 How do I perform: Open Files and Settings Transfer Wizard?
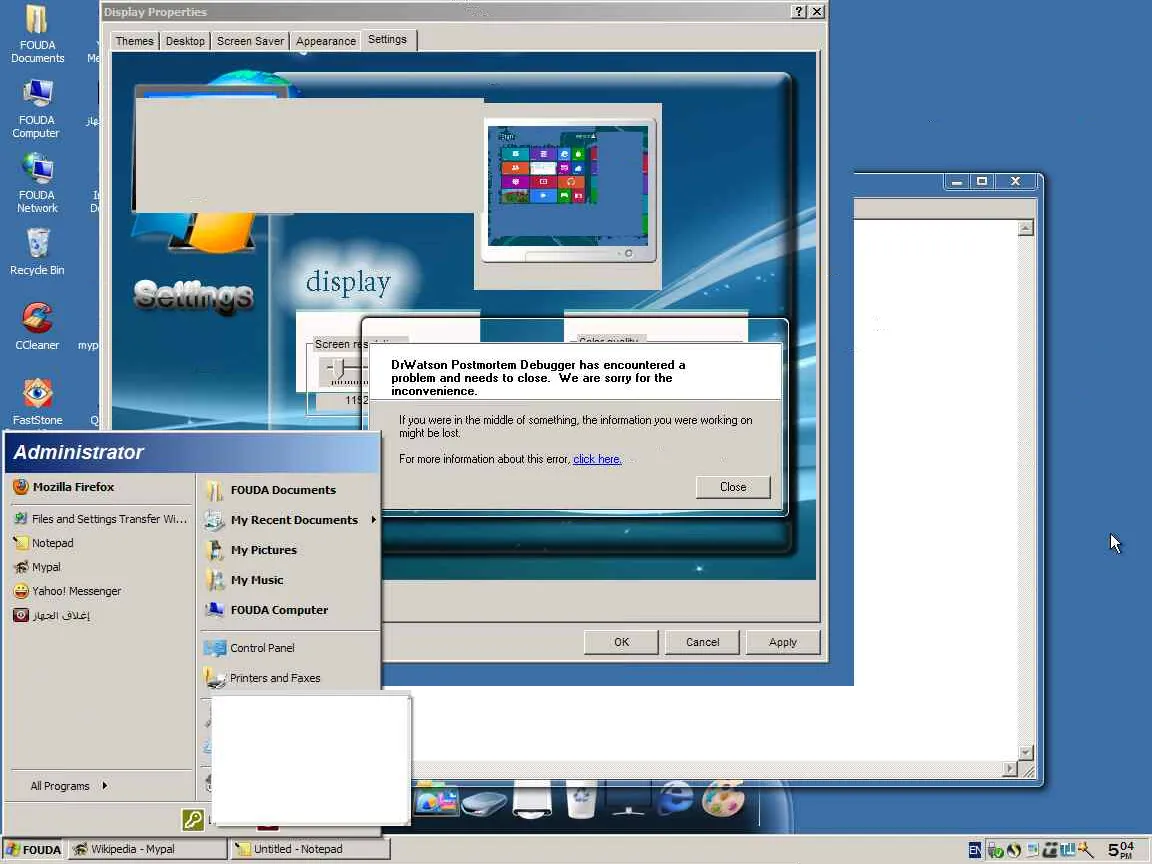click(100, 519)
